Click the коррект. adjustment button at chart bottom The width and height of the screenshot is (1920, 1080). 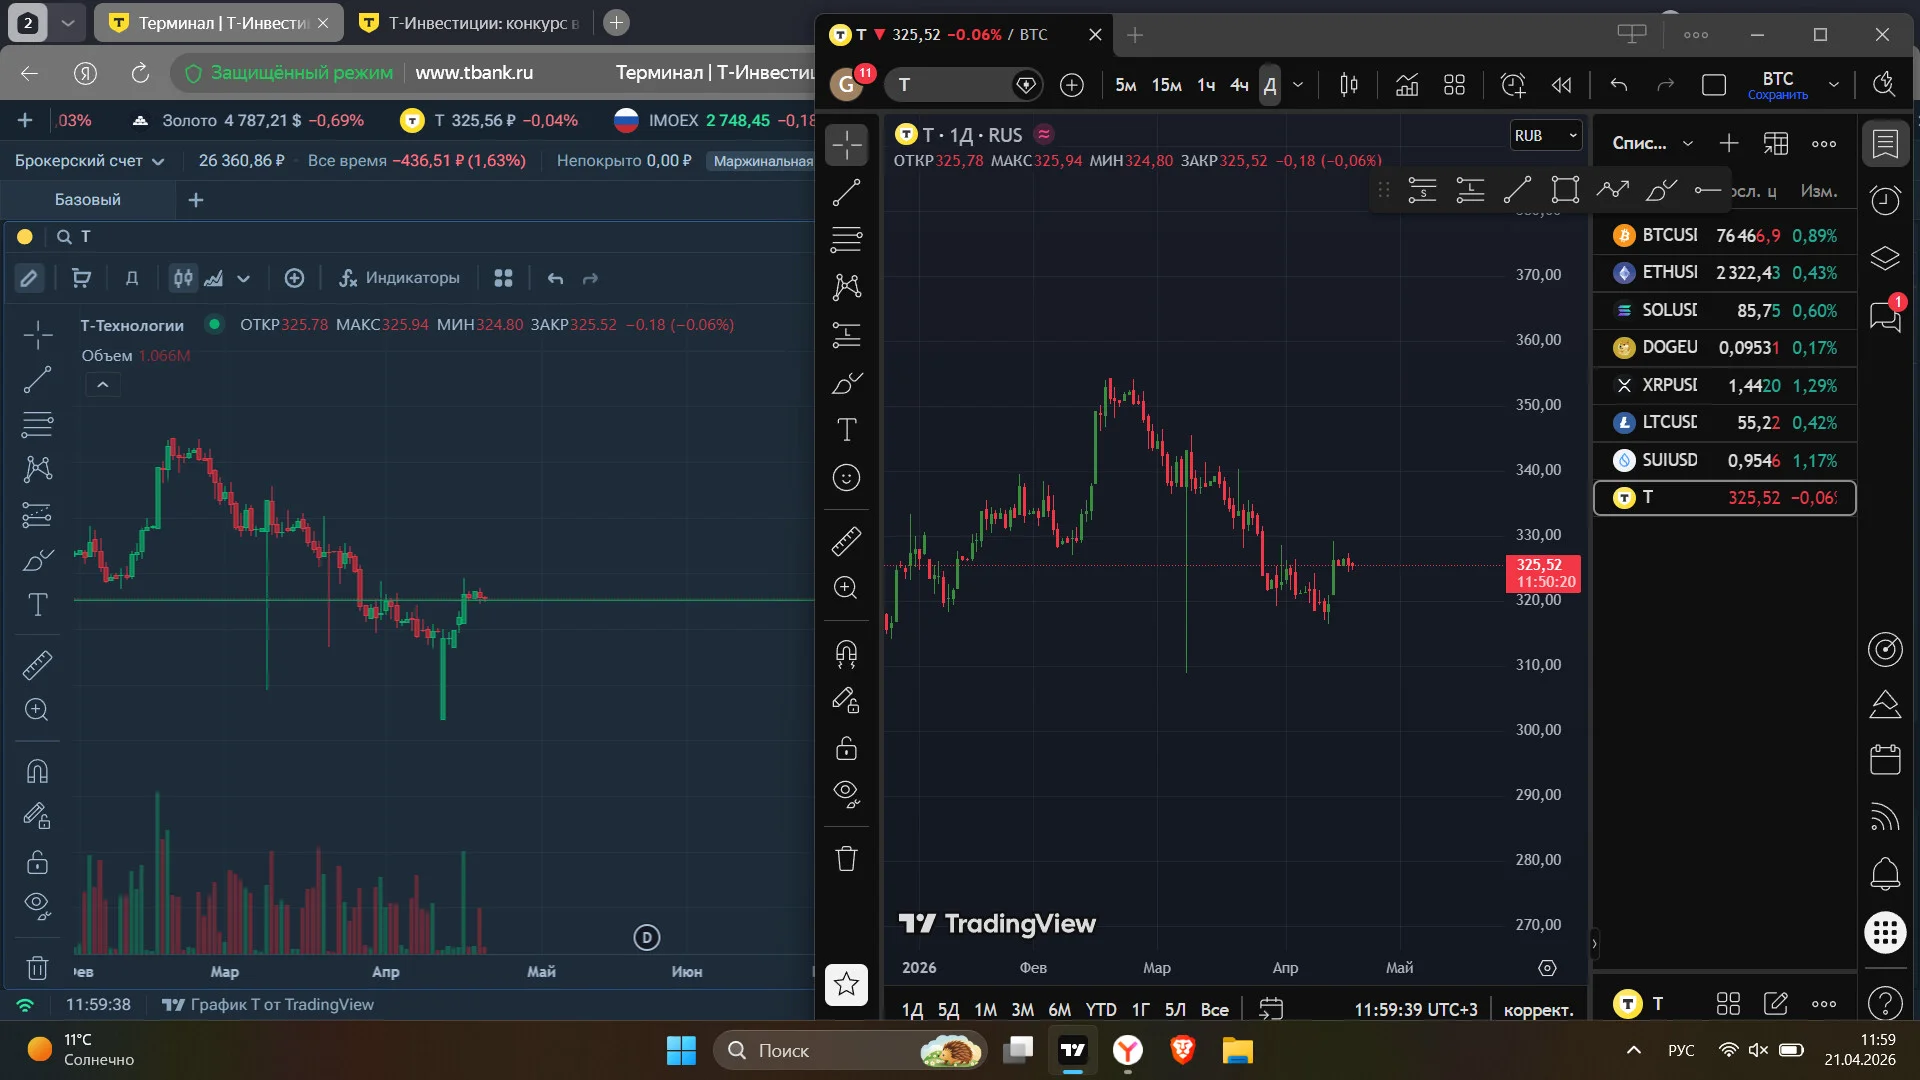click(x=1538, y=1010)
